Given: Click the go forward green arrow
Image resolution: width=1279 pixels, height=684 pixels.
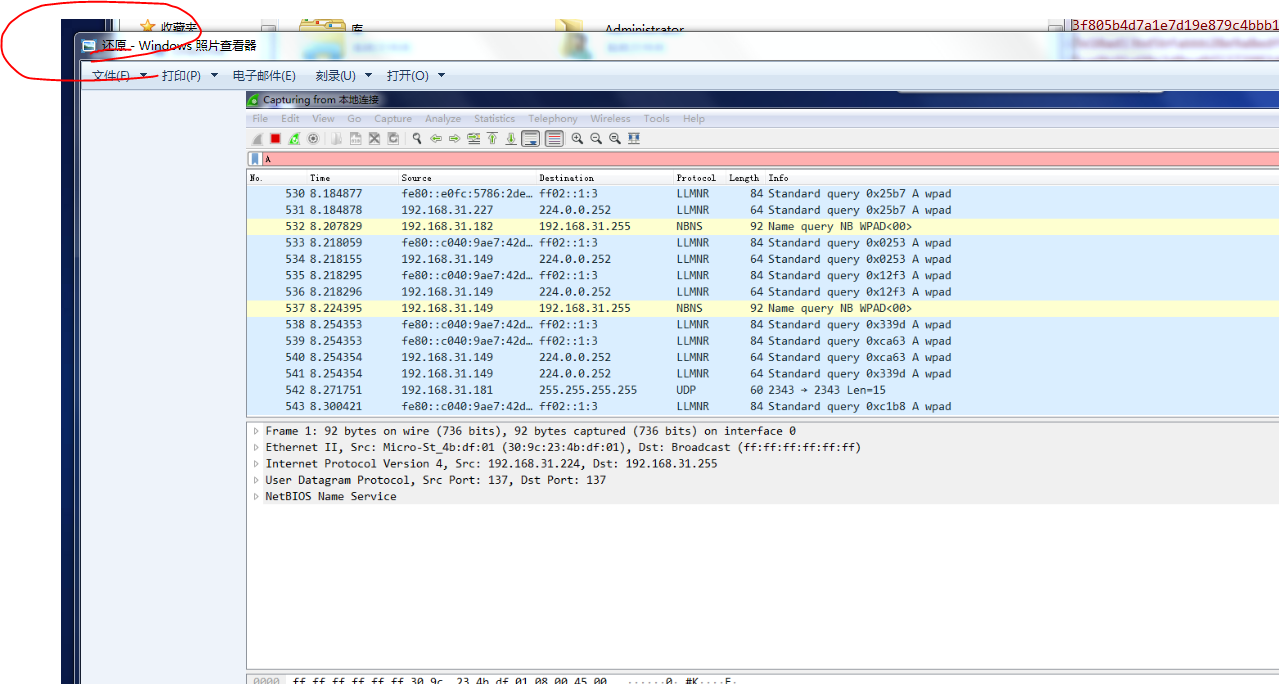Looking at the screenshot, I should point(454,139).
